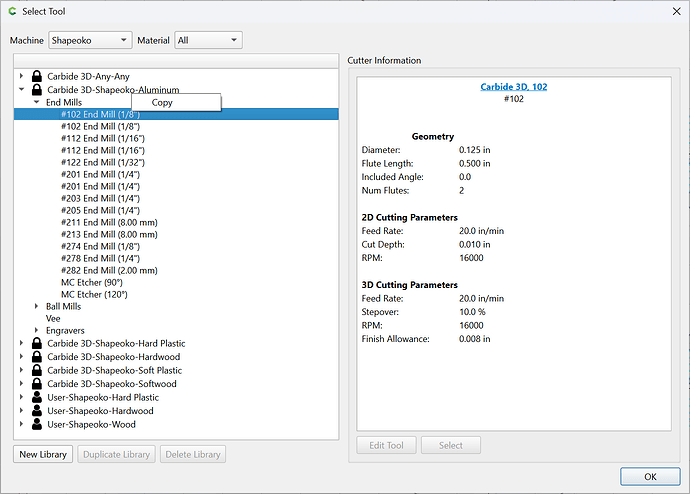Select #203 End Mill (1/4")
Image resolution: width=690 pixels, height=494 pixels.
100,198
